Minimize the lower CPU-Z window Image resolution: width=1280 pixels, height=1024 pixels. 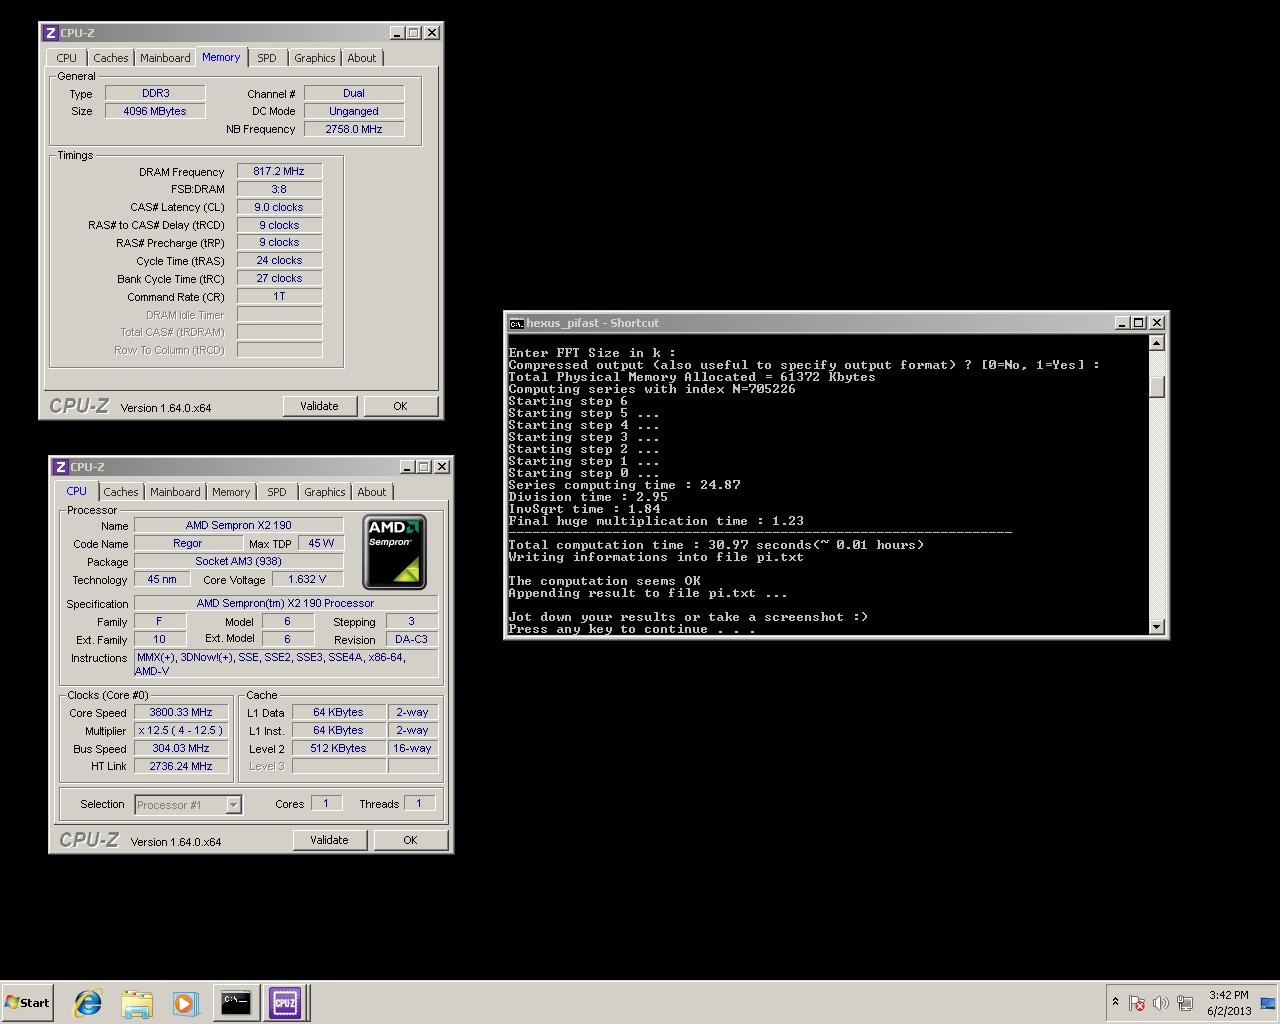click(x=406, y=467)
